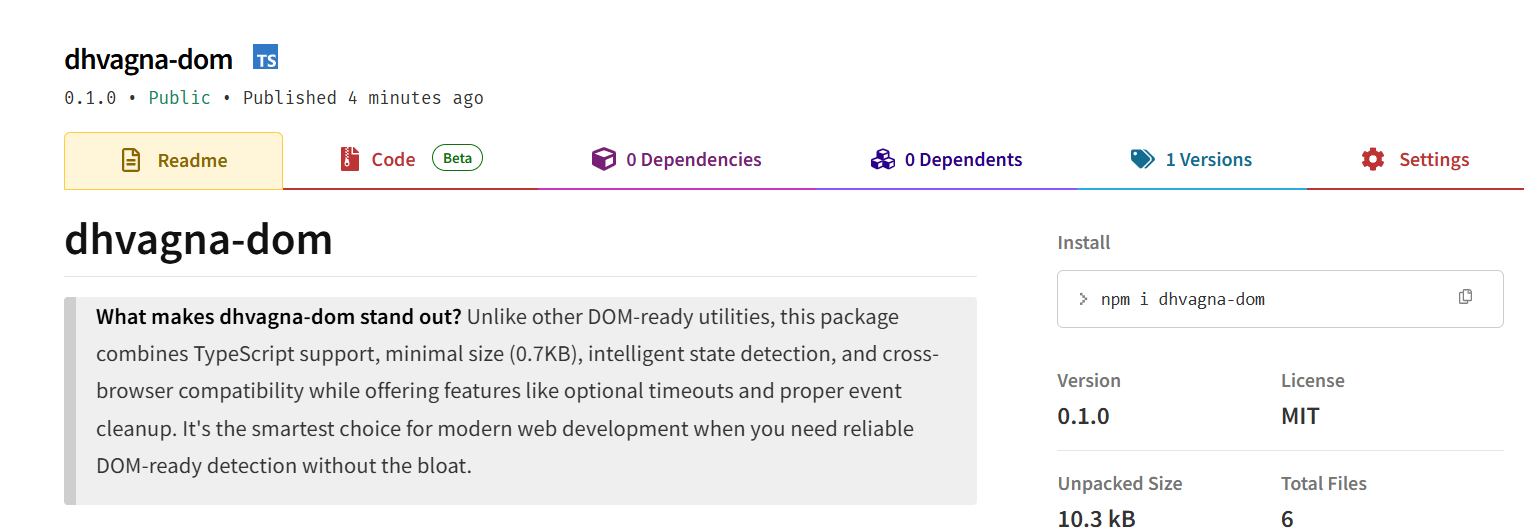Copy the npm install command
This screenshot has width=1539, height=532.
tap(1465, 297)
